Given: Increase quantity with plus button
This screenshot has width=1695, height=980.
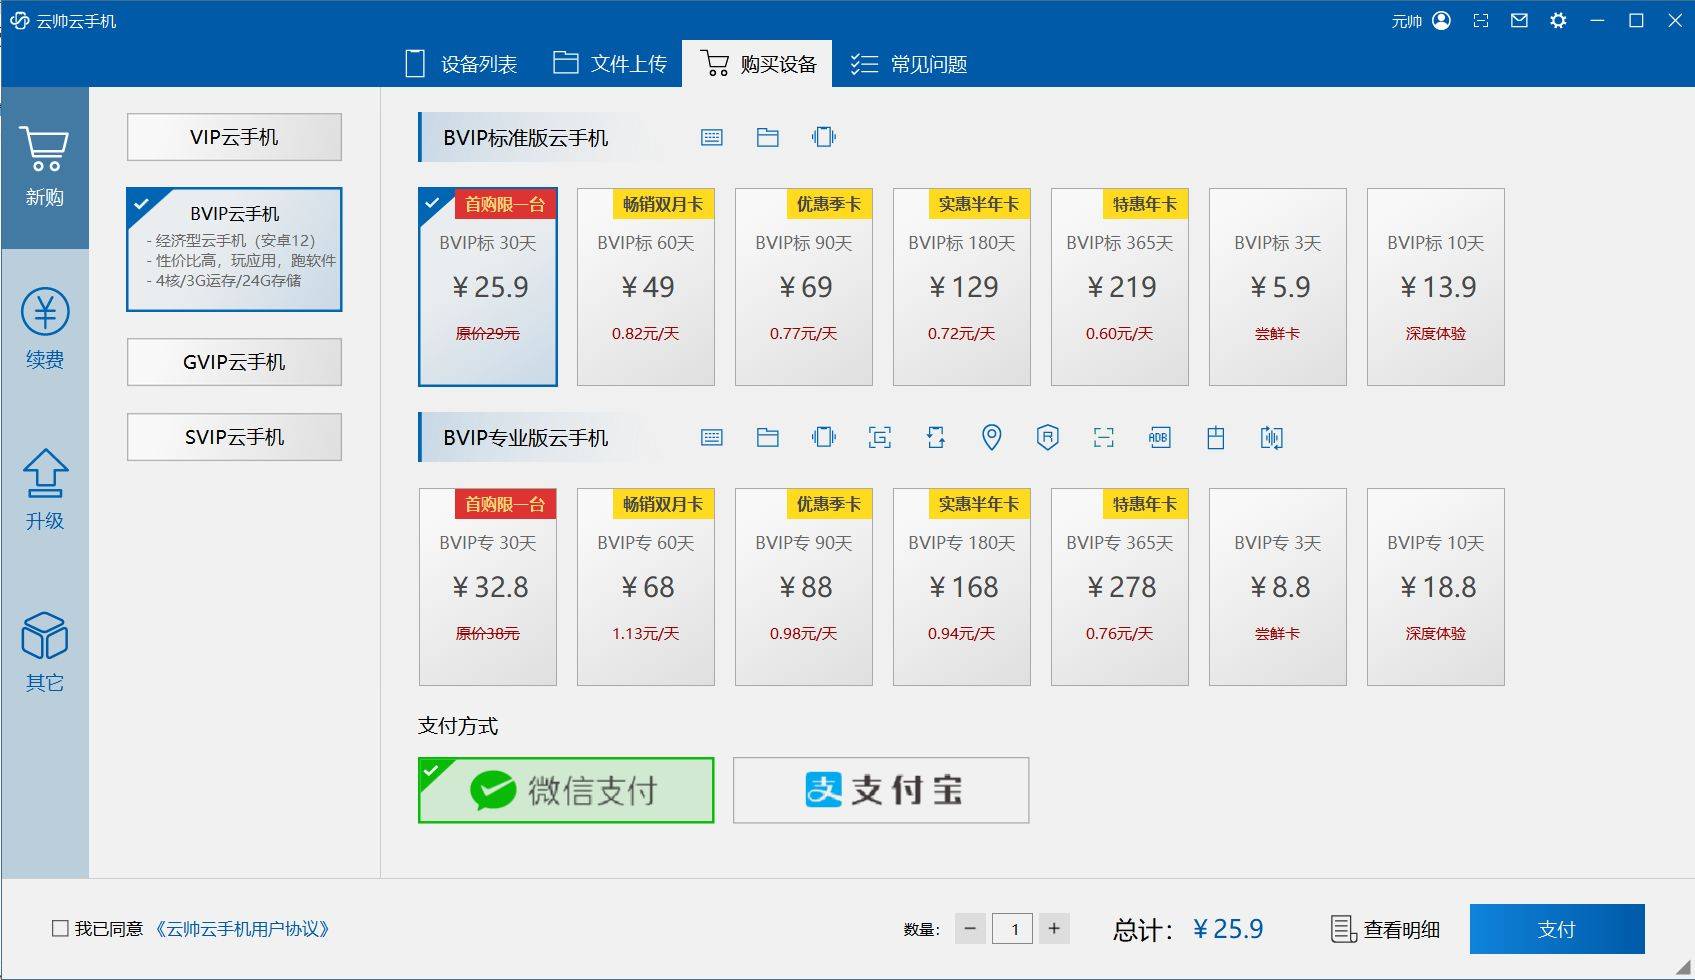Looking at the screenshot, I should click(x=1054, y=928).
